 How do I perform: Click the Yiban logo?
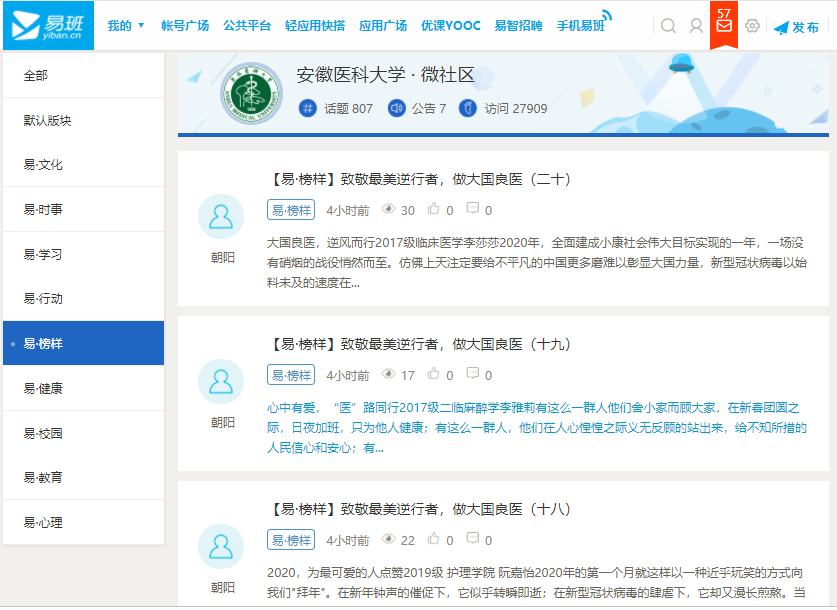[47, 25]
